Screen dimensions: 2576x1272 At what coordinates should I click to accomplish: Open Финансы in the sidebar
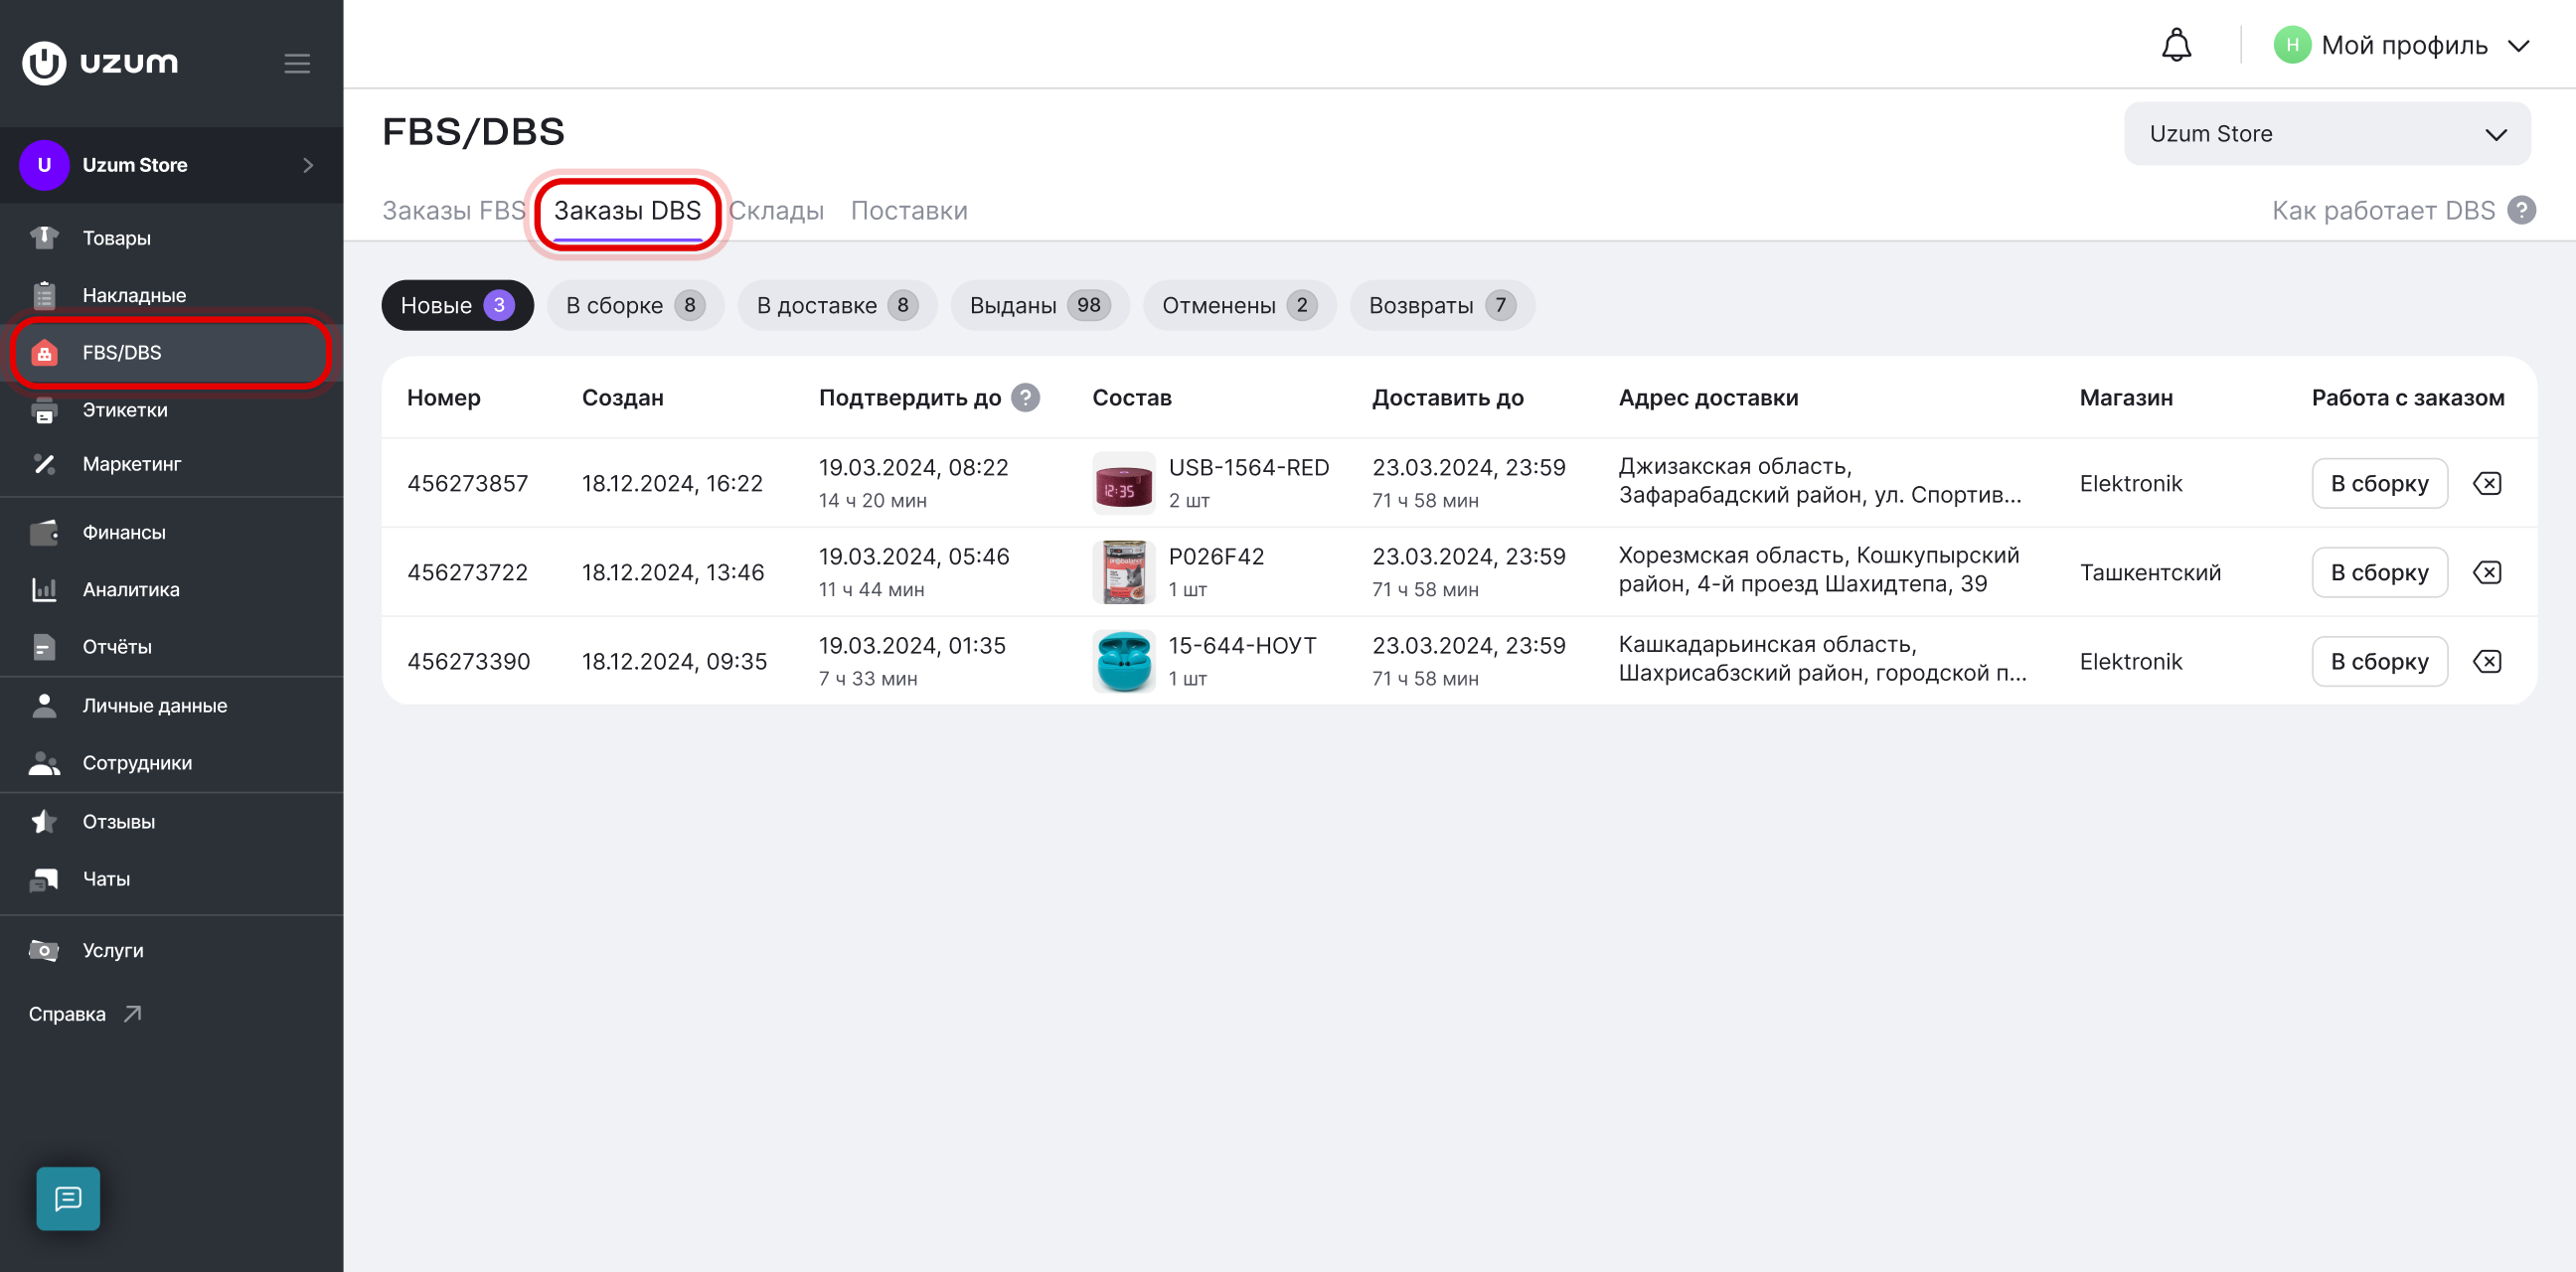click(172, 532)
